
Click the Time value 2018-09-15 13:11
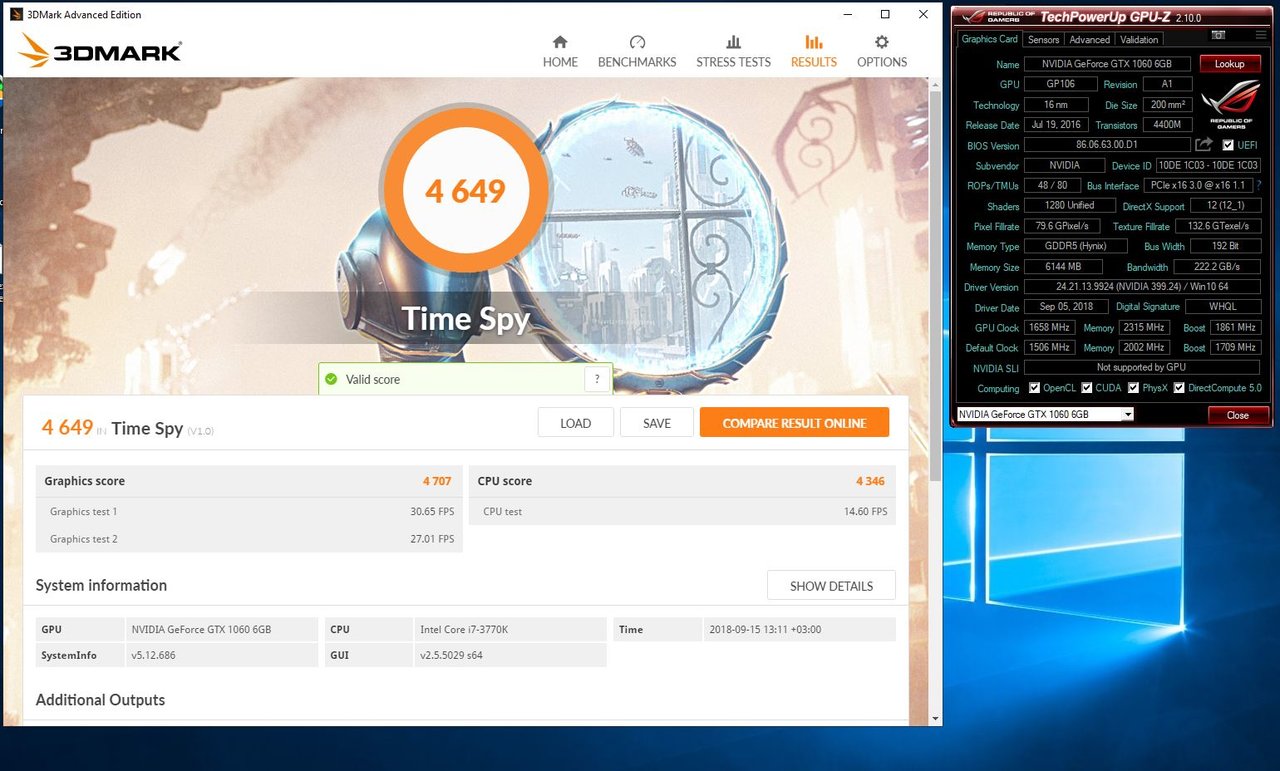pyautogui.click(x=799, y=629)
